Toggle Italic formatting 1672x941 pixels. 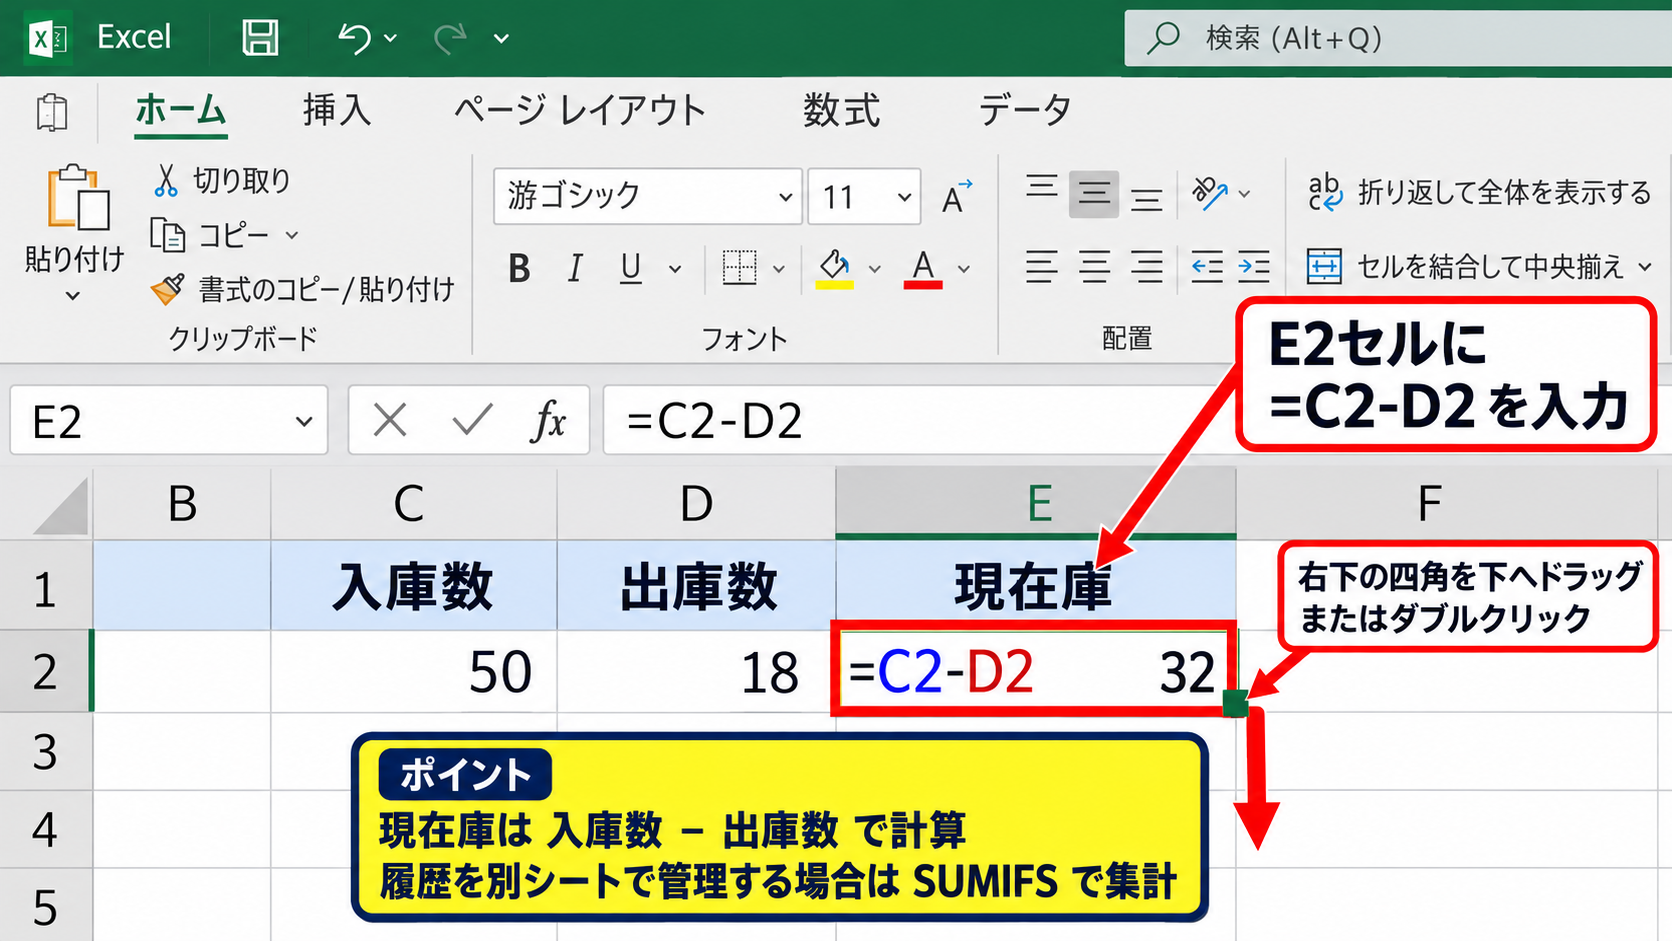[575, 268]
